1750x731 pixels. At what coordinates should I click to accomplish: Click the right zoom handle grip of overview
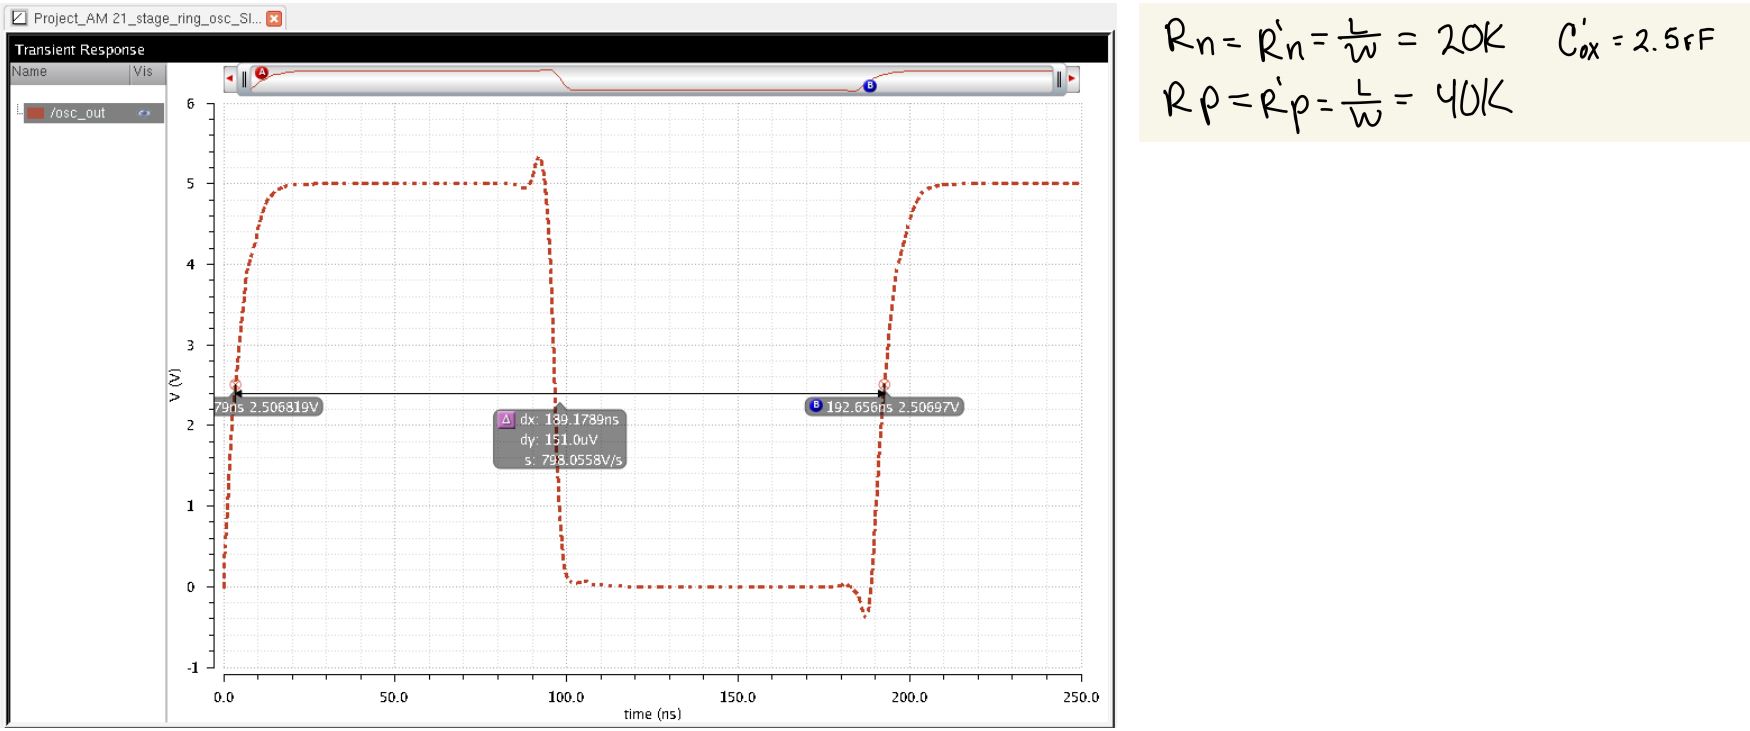(x=1058, y=79)
